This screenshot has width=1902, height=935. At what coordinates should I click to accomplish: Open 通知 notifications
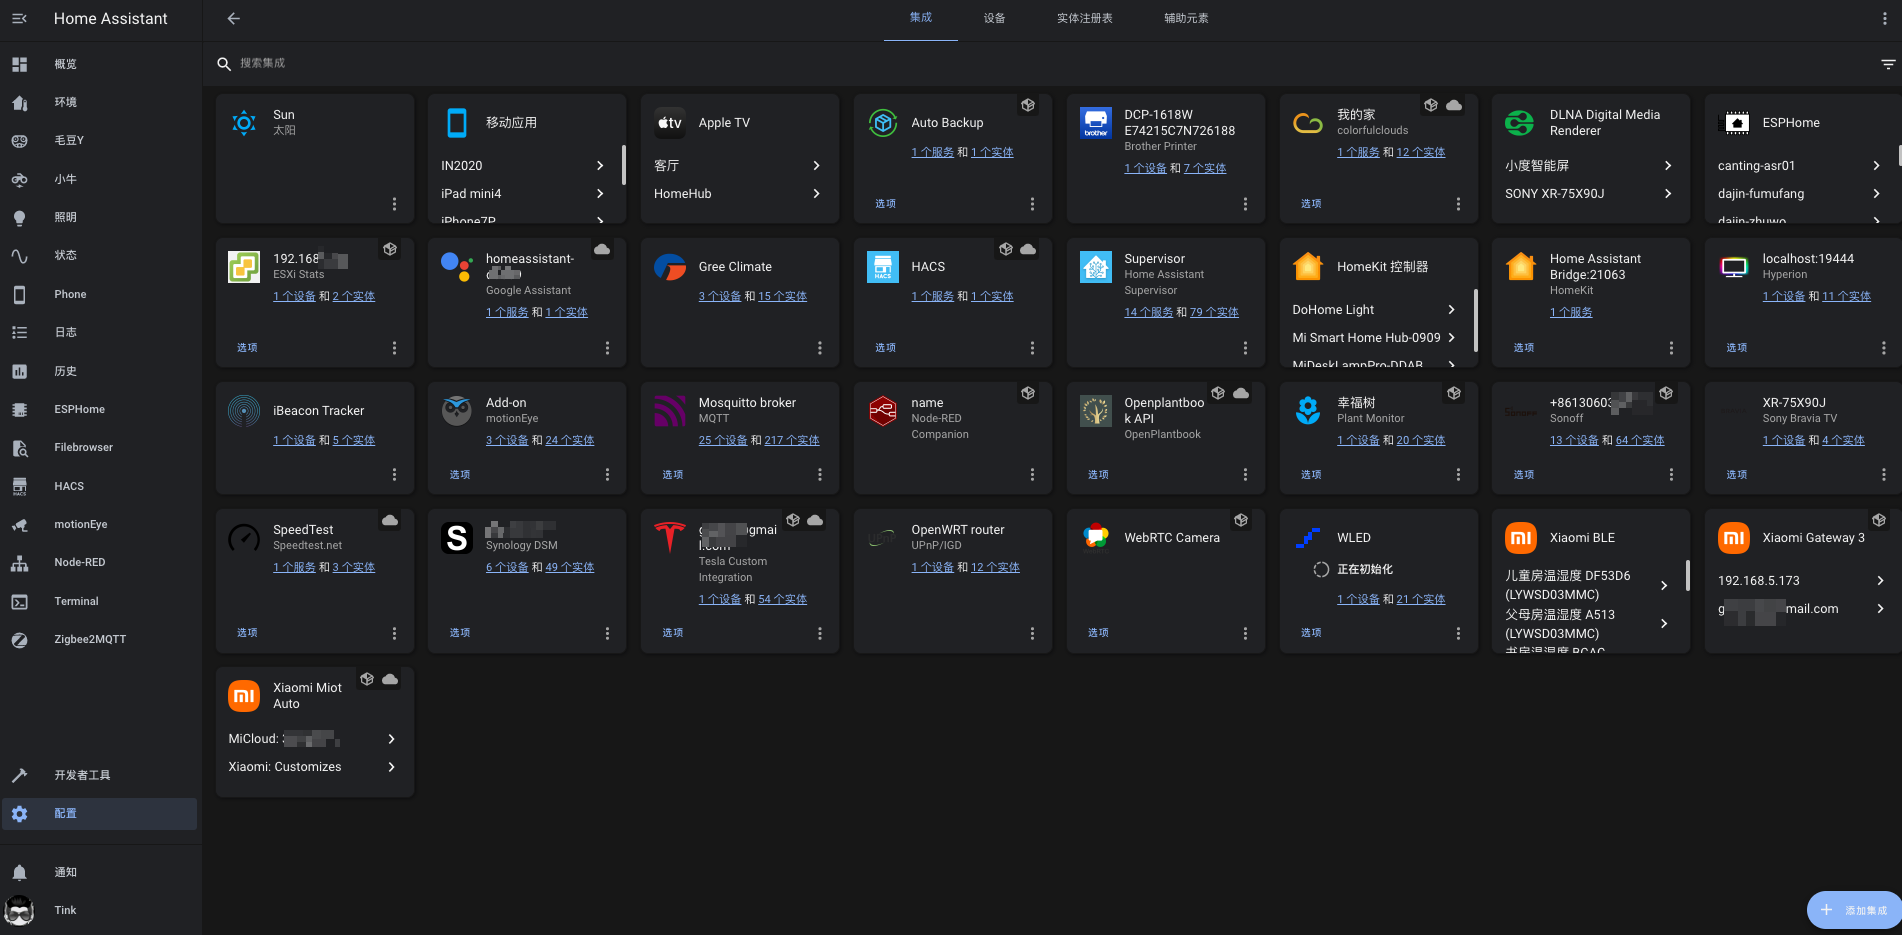[100, 872]
